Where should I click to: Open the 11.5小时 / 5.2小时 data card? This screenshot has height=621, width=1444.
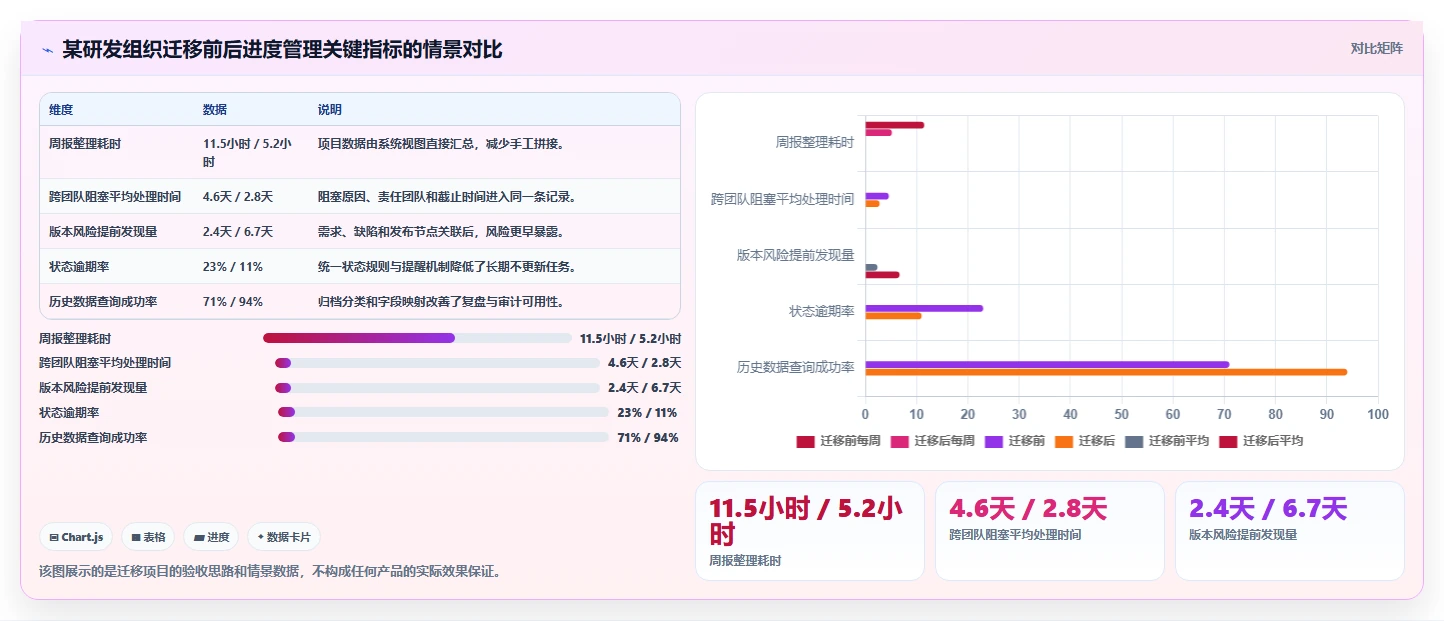pos(809,530)
